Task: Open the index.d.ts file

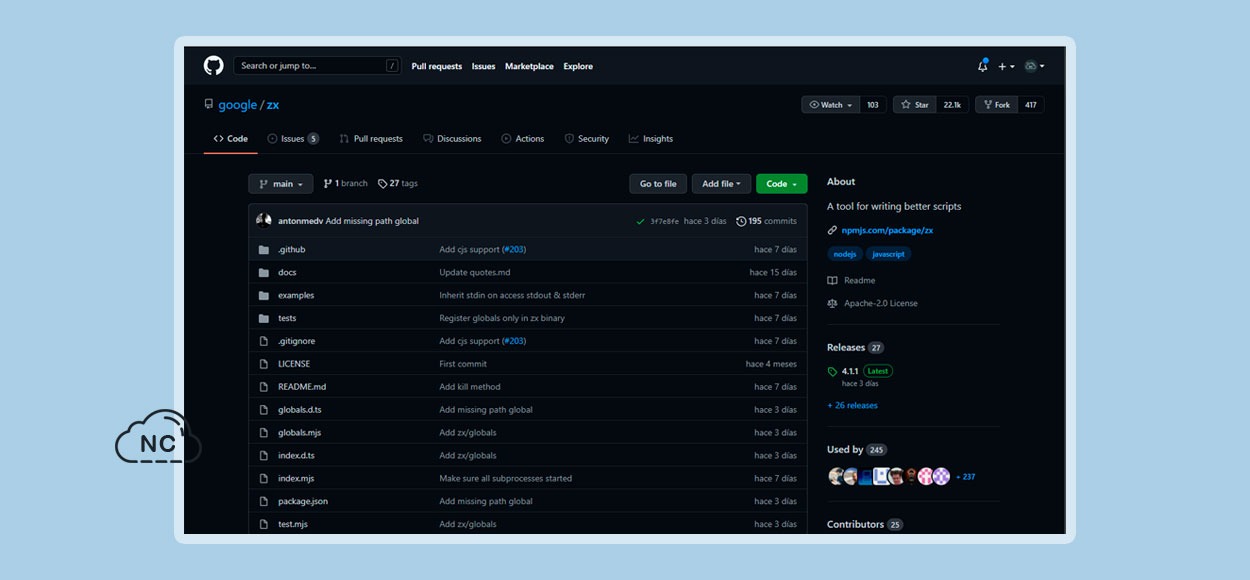Action: pos(296,456)
